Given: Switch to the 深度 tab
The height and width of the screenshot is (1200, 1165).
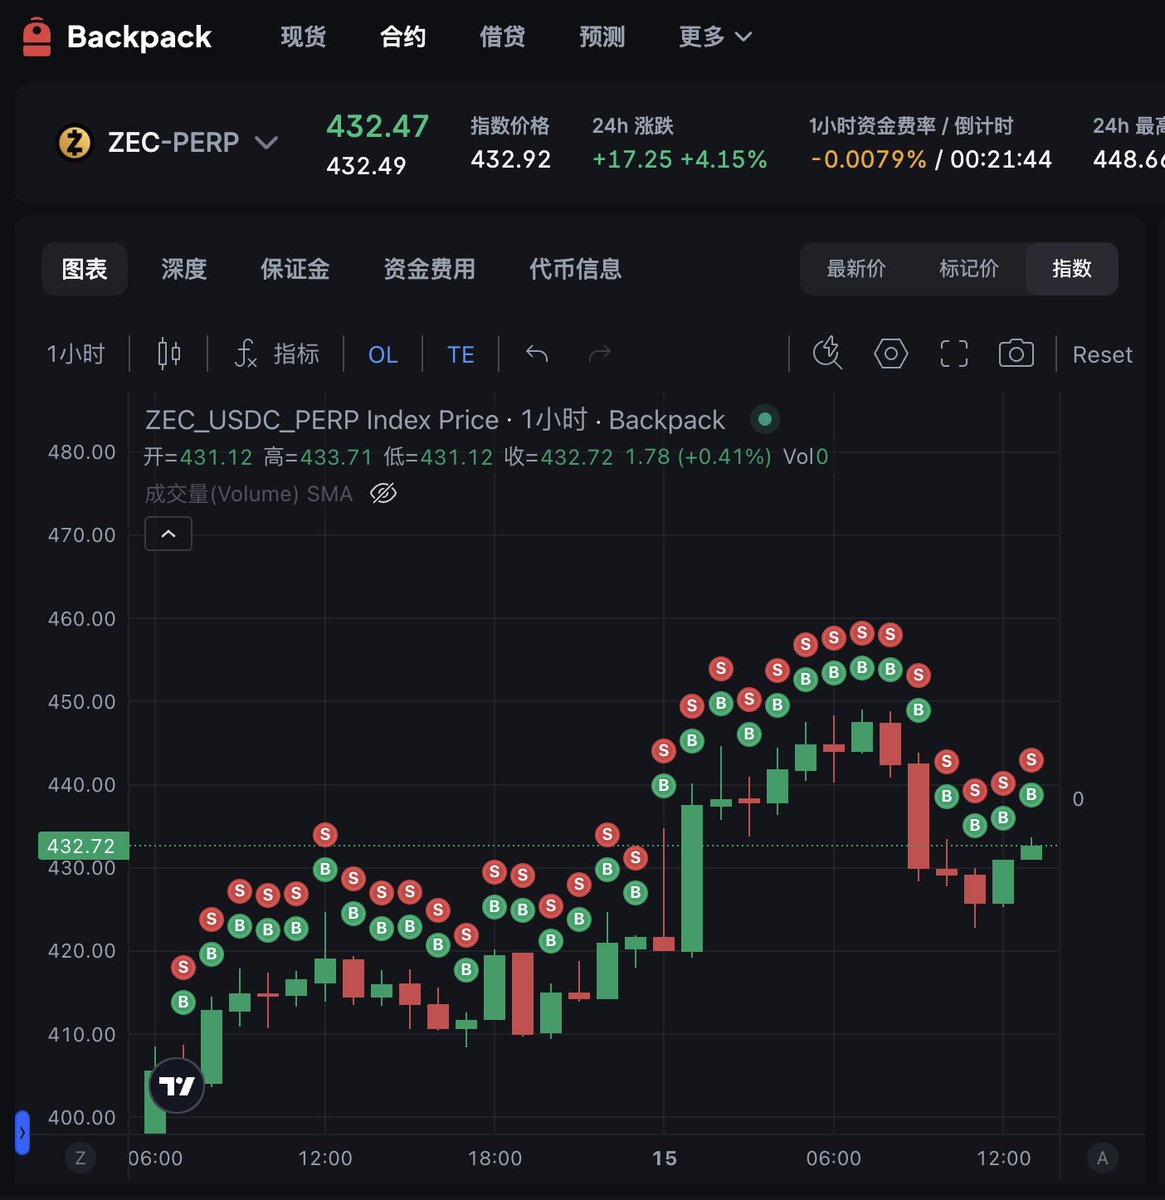Looking at the screenshot, I should (x=184, y=269).
